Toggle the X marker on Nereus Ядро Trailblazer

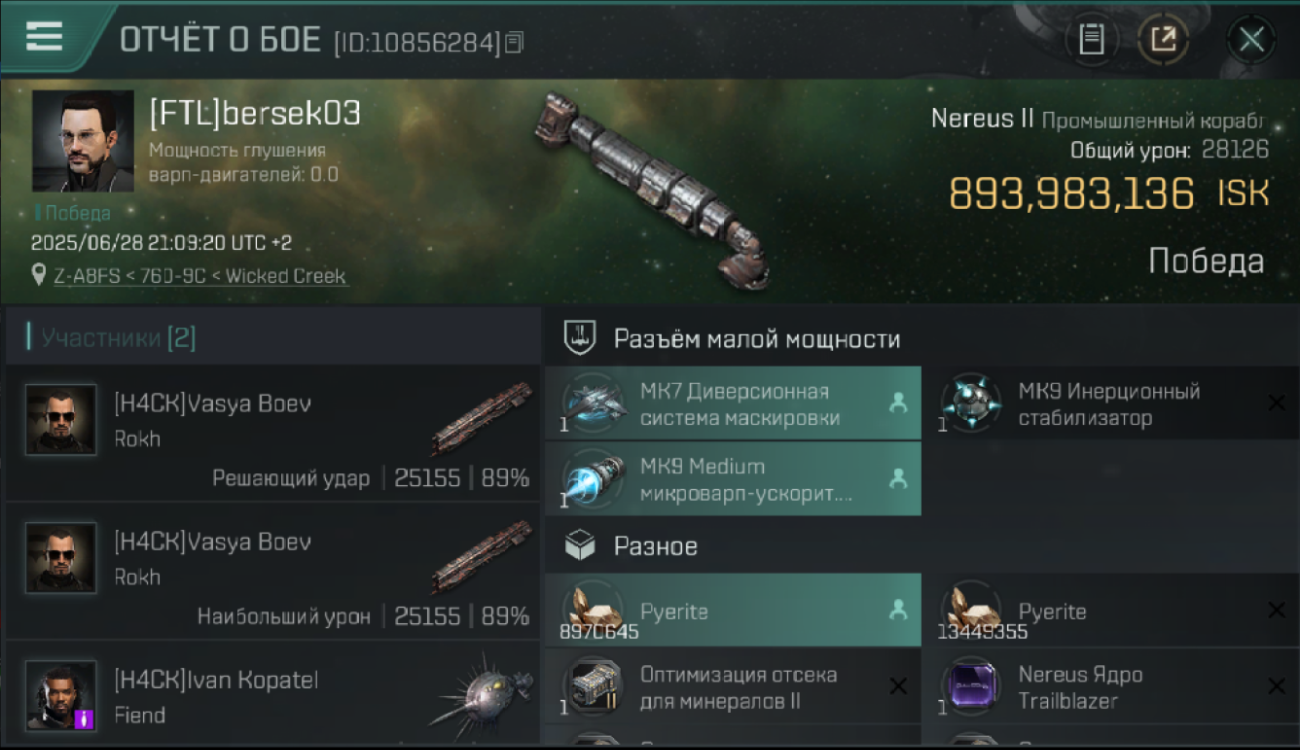coord(1276,686)
